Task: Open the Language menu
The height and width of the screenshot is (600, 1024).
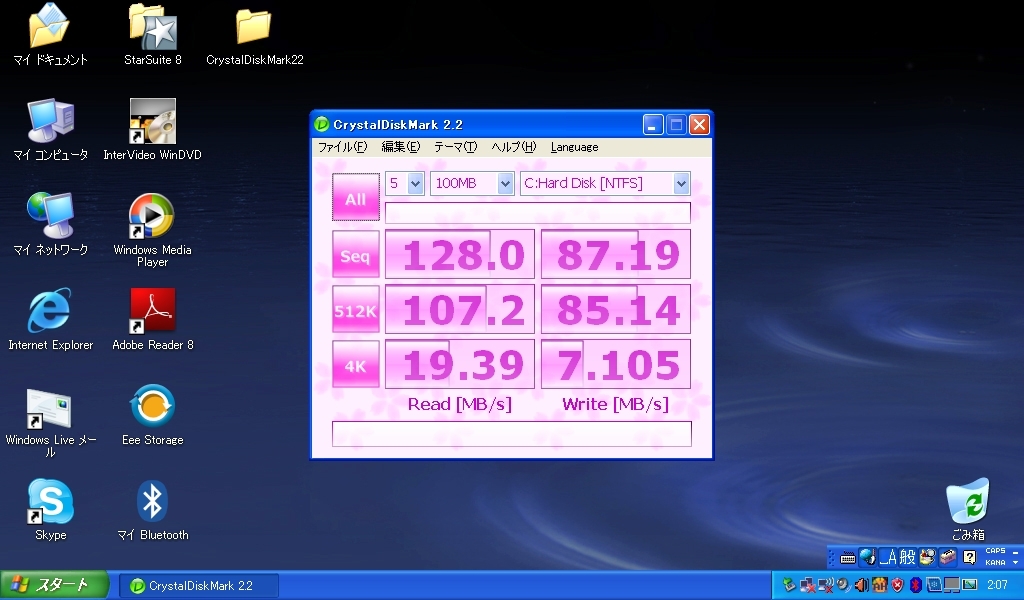Action: pos(574,147)
